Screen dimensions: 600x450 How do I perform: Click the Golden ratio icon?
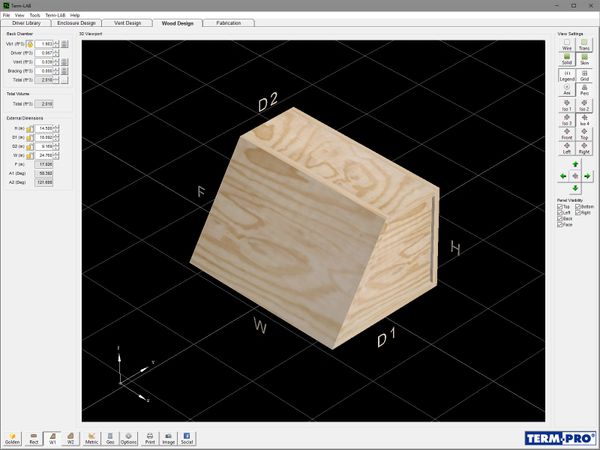click(x=13, y=437)
